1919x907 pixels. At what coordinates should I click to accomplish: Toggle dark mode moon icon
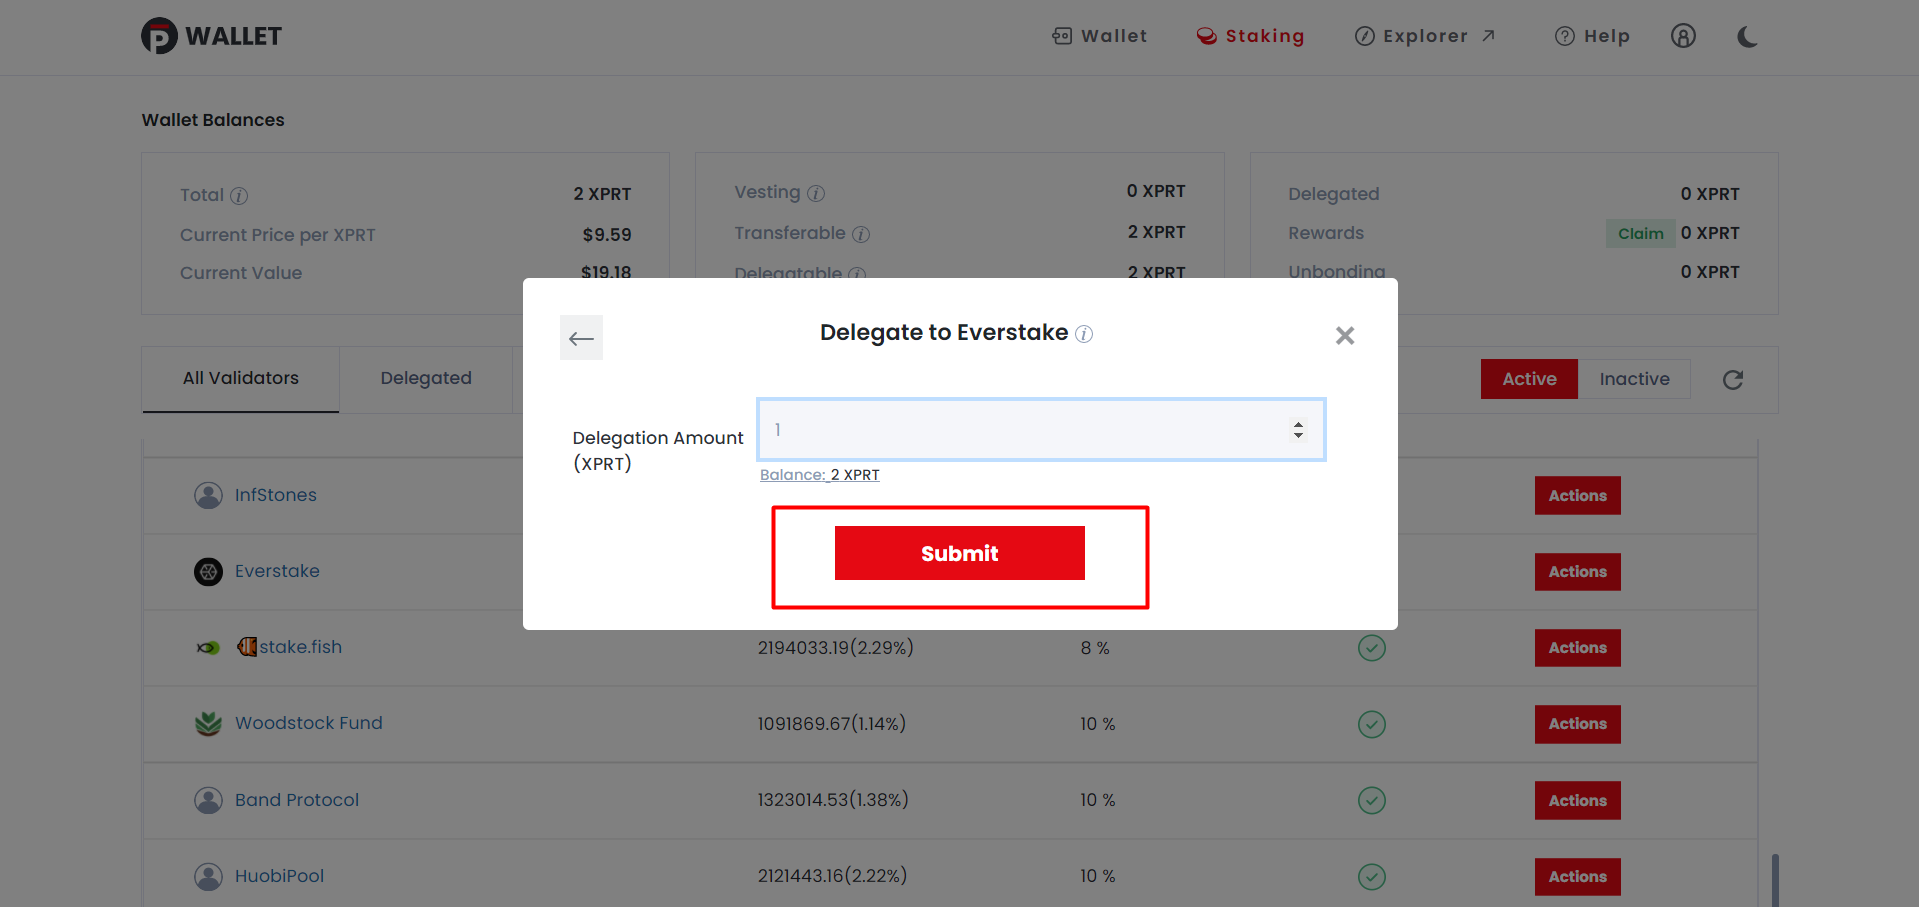(1747, 37)
